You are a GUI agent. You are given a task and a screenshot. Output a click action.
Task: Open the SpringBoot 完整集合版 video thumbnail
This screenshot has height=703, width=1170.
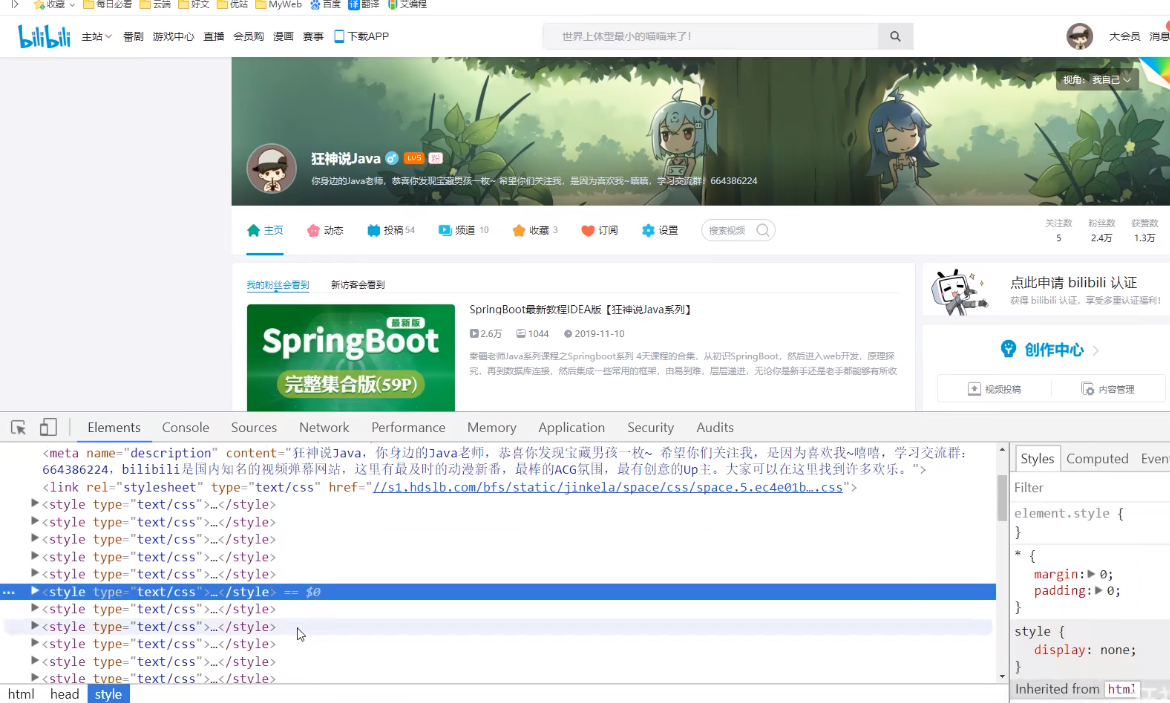351,357
